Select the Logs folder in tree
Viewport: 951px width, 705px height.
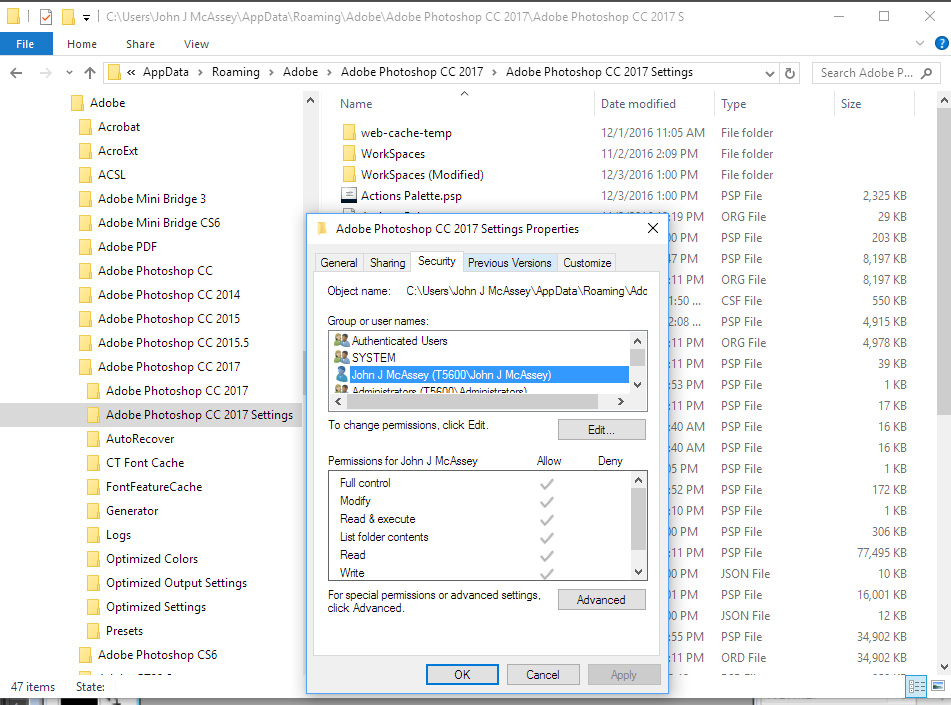point(118,535)
